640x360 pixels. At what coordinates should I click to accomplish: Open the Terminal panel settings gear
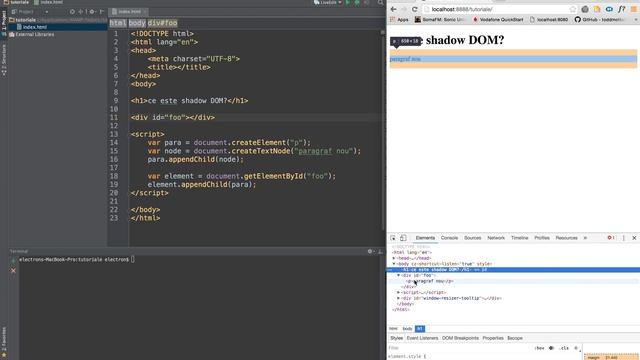371,251
